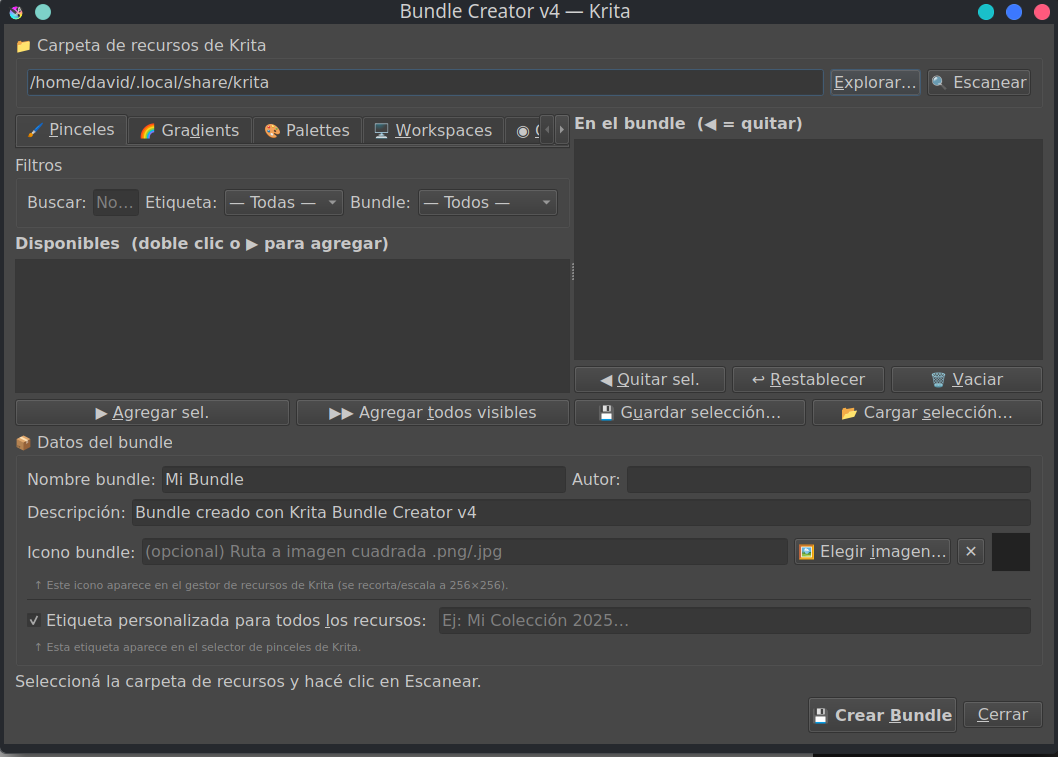
Task: Switch to the Workspaces tab
Action: [x=433, y=130]
